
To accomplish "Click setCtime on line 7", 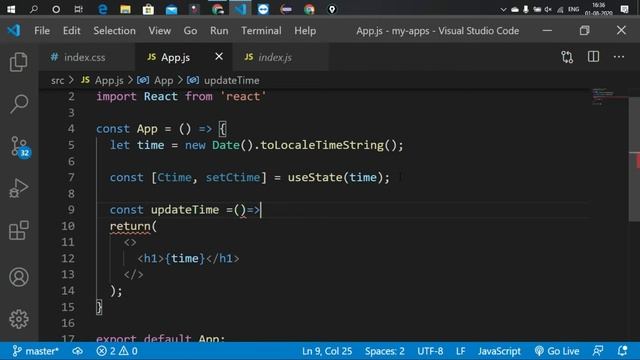I will point(233,178).
